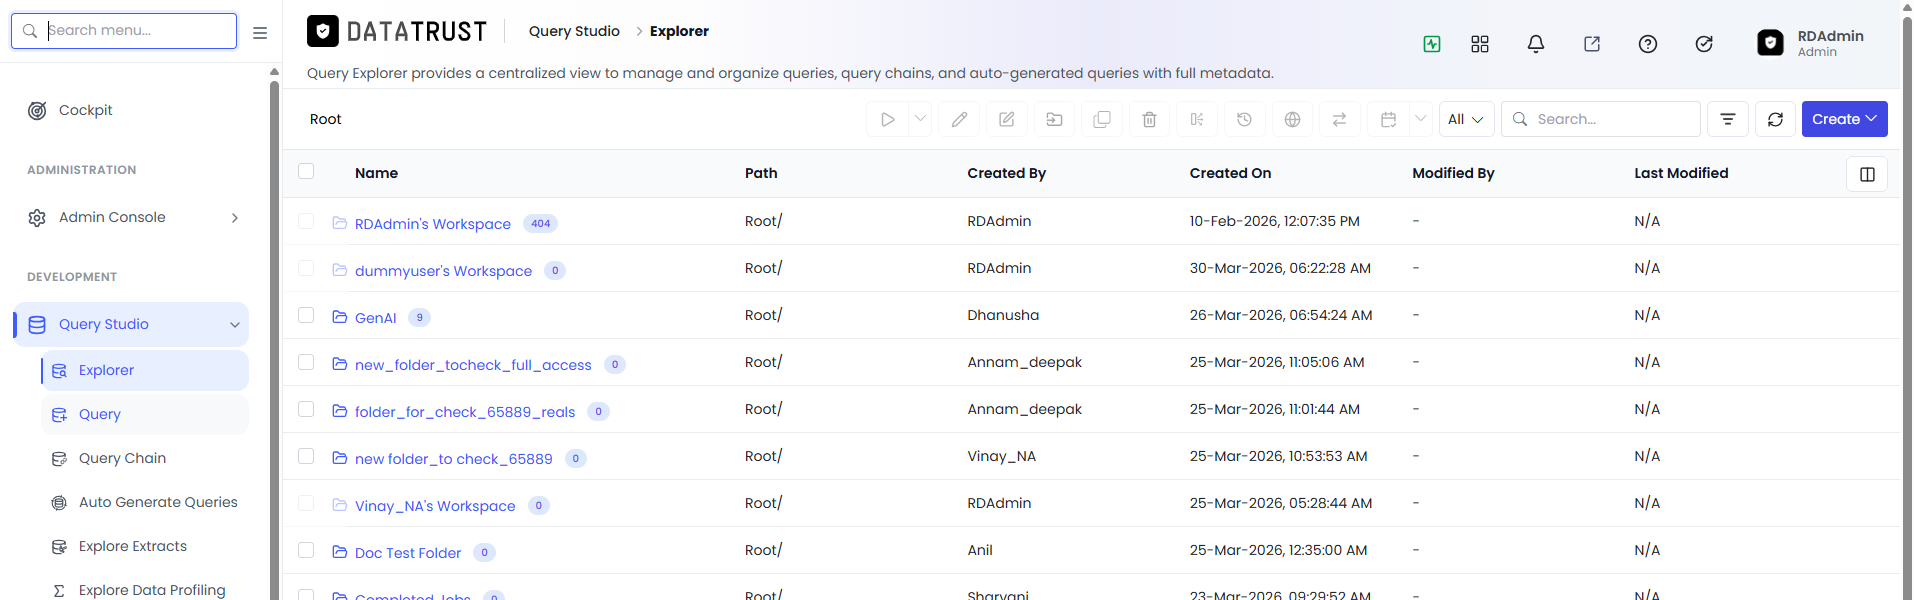Click the Root breadcrumb label

click(x=325, y=119)
